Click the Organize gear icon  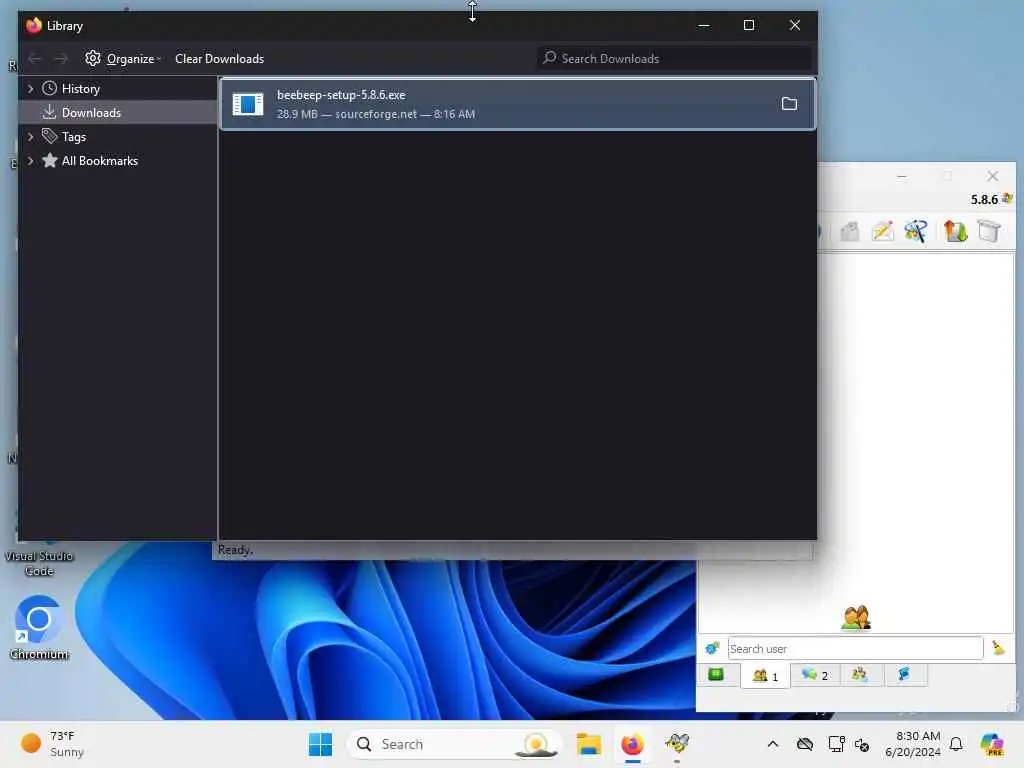93,58
